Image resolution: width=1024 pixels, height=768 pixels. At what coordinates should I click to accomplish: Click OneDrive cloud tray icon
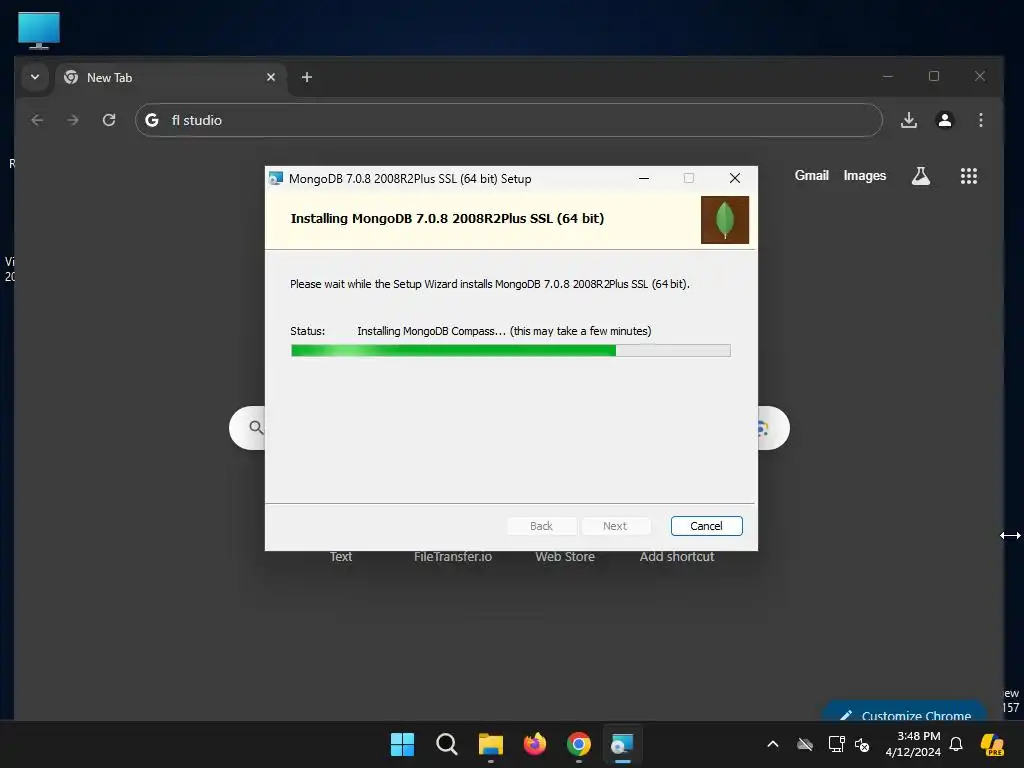[805, 744]
